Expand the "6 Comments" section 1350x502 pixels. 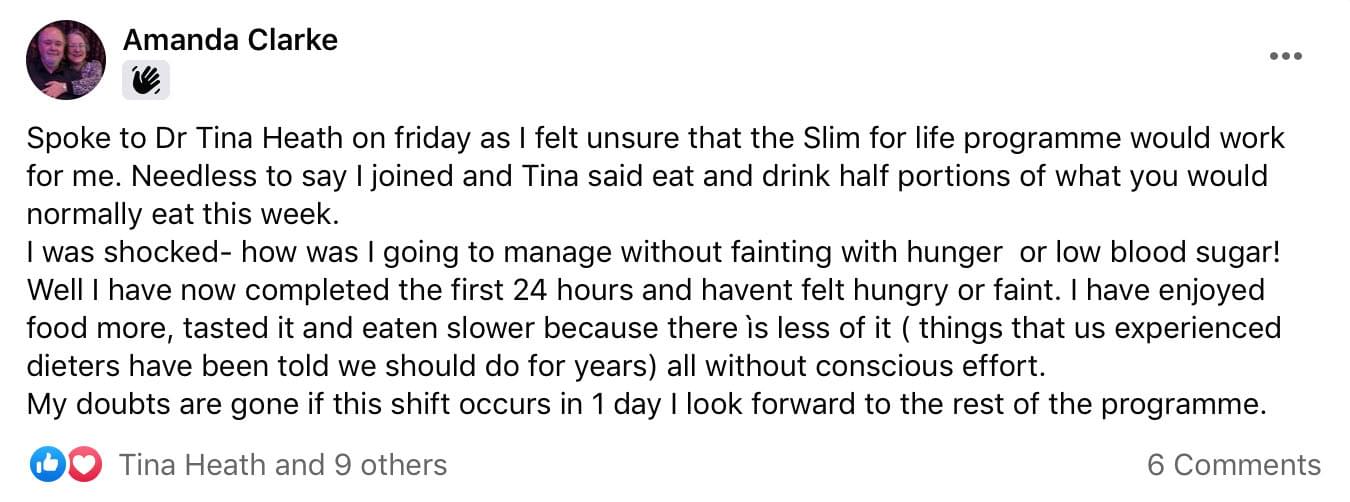1234,465
